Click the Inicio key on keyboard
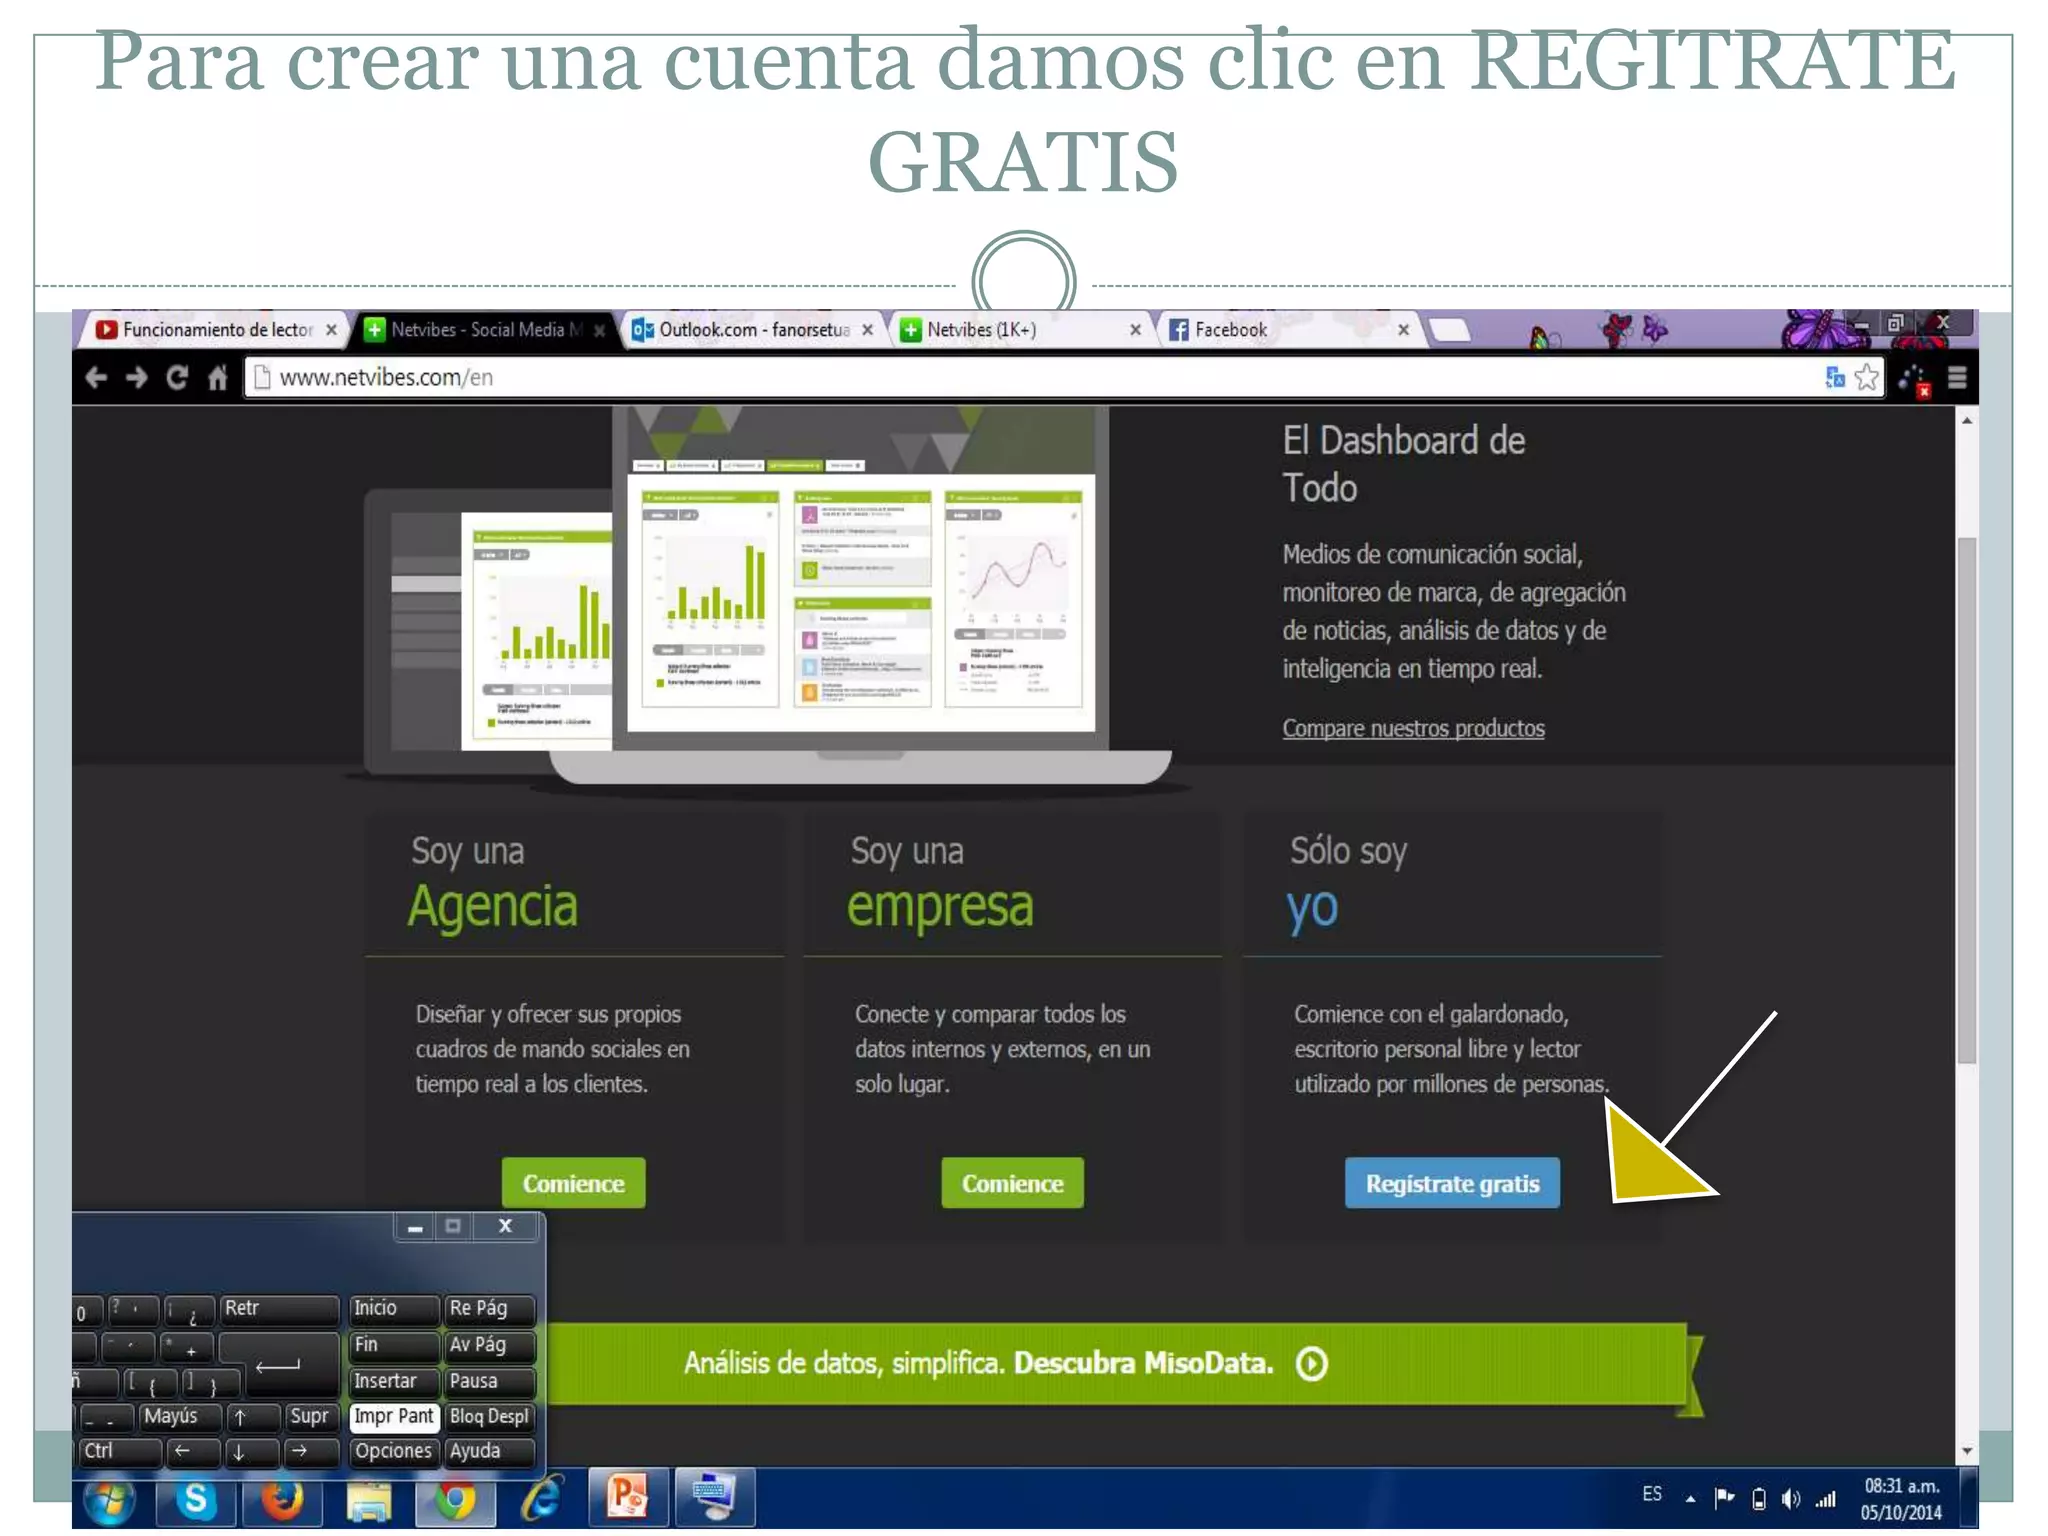The height and width of the screenshot is (1536, 2048). tap(394, 1308)
